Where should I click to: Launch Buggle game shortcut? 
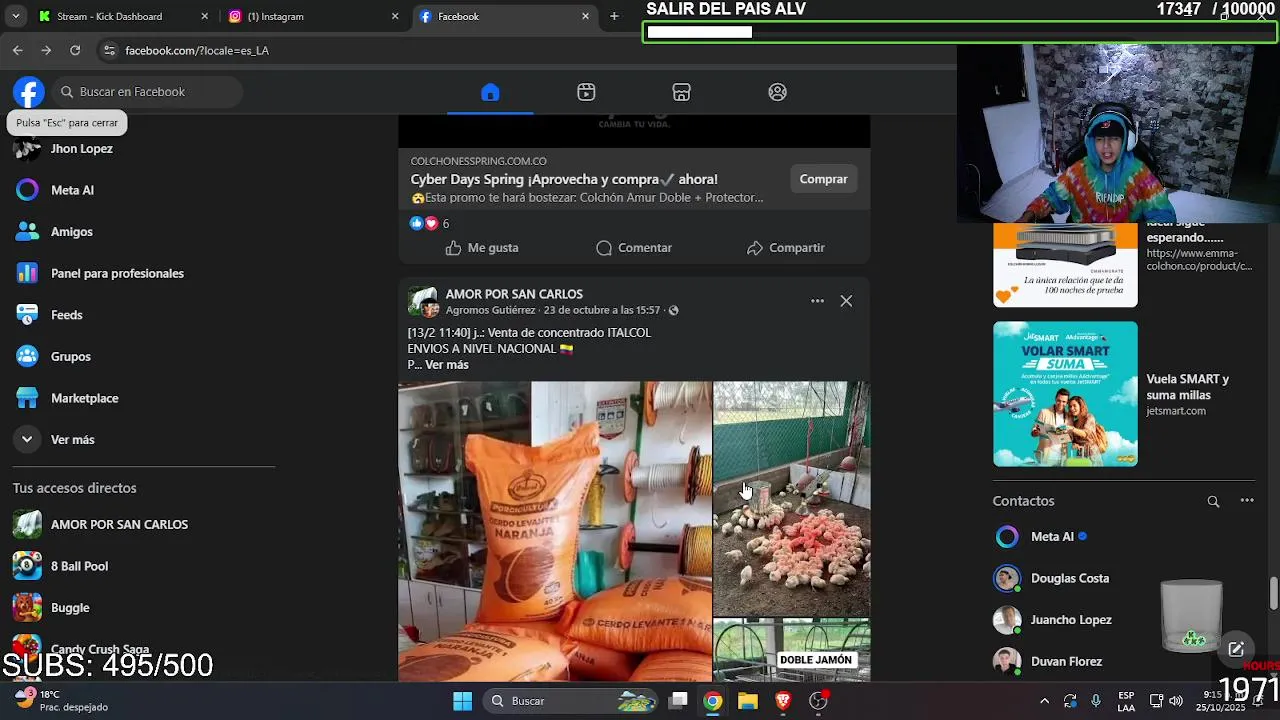70,608
